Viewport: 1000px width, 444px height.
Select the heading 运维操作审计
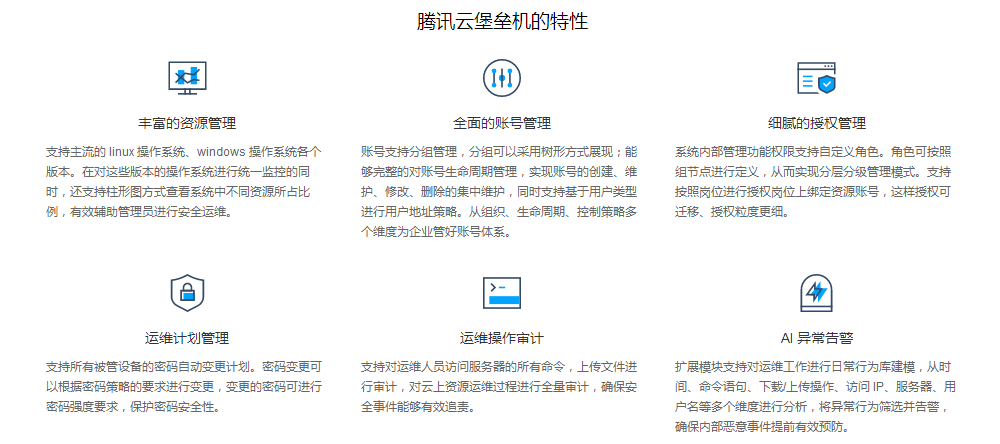502,338
